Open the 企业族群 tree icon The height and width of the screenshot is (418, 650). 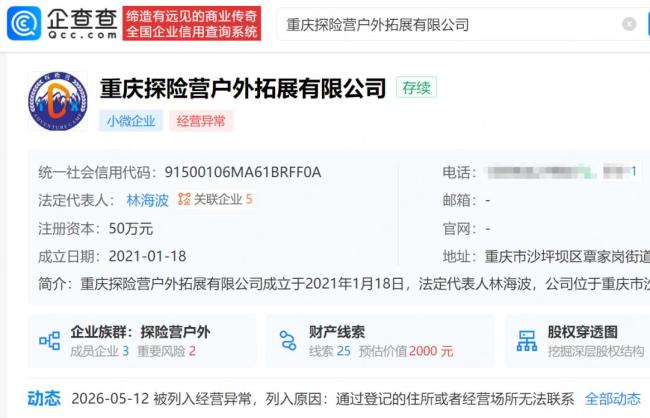point(50,341)
